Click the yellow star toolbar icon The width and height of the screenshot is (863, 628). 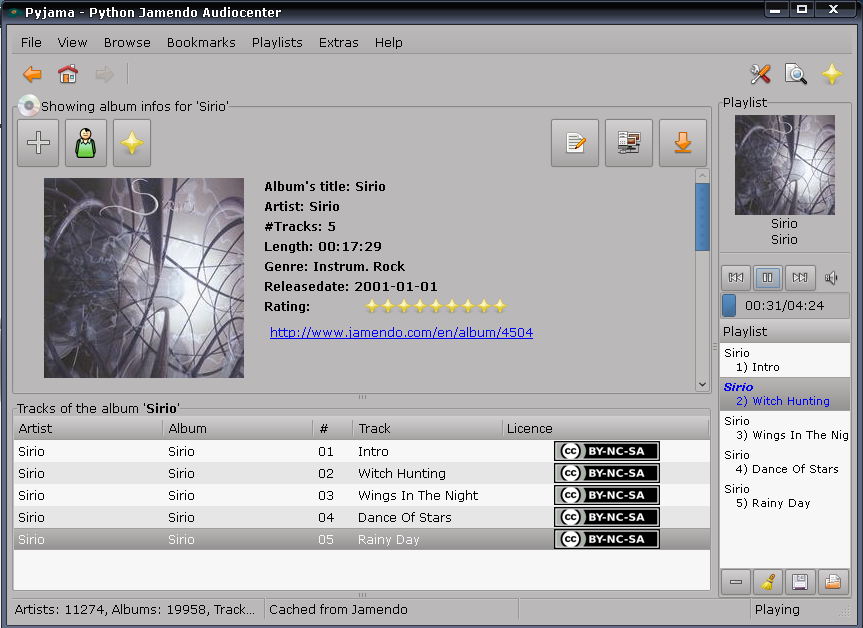pos(832,74)
